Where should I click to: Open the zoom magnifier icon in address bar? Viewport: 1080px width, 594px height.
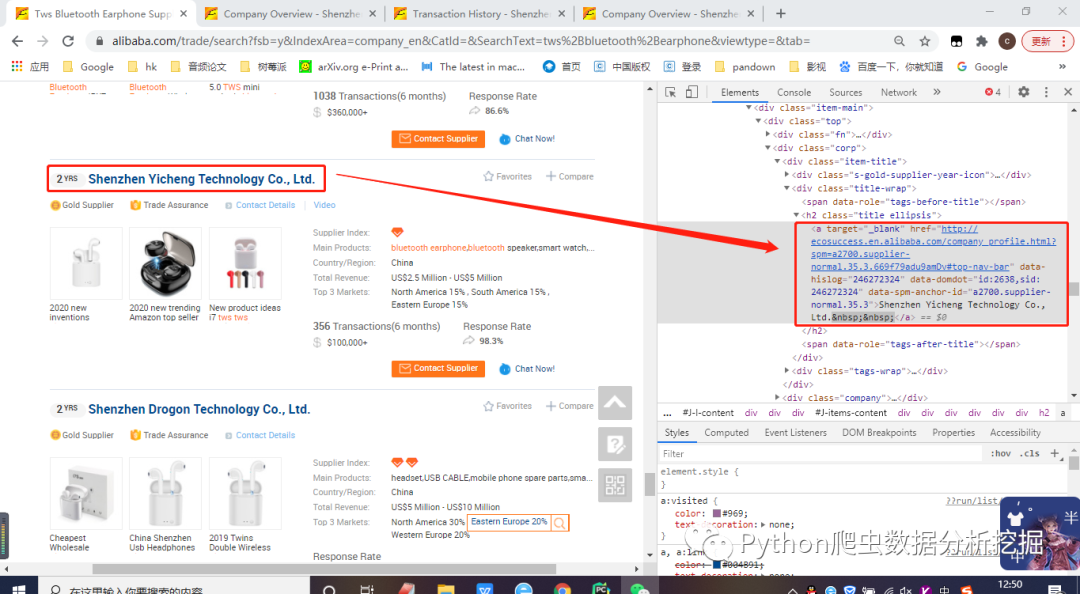coord(899,41)
